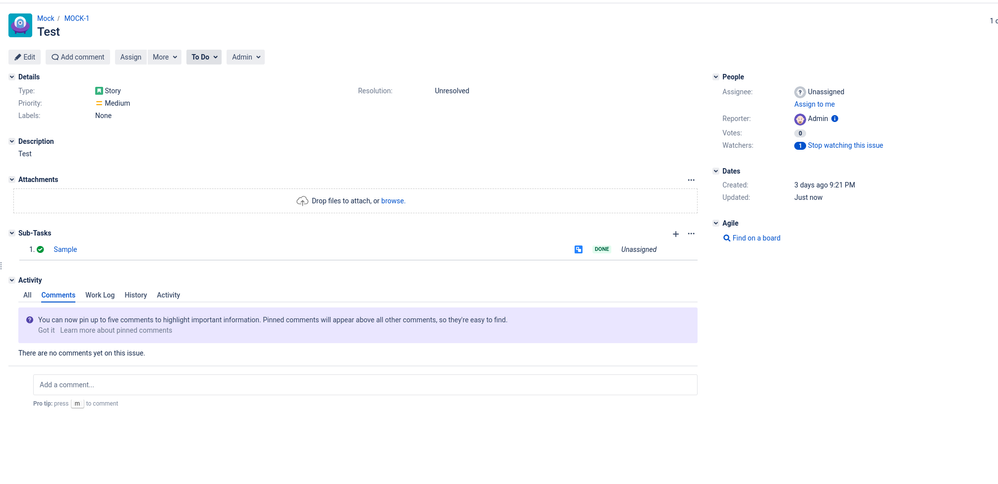998x484 pixels.
Task: Add a sub-task with the plus icon
Action: click(x=676, y=234)
